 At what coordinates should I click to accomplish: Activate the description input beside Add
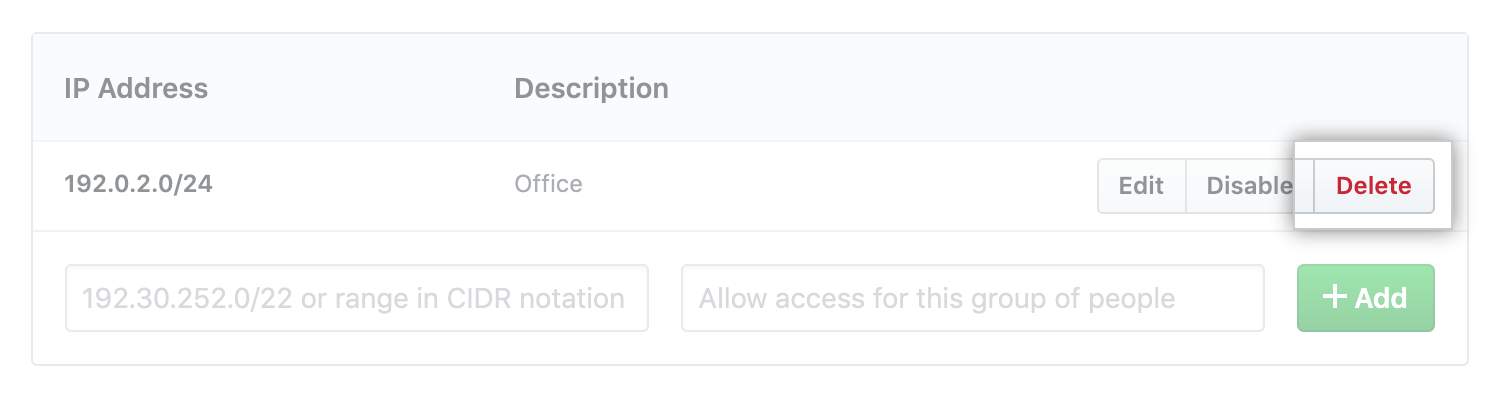point(972,298)
